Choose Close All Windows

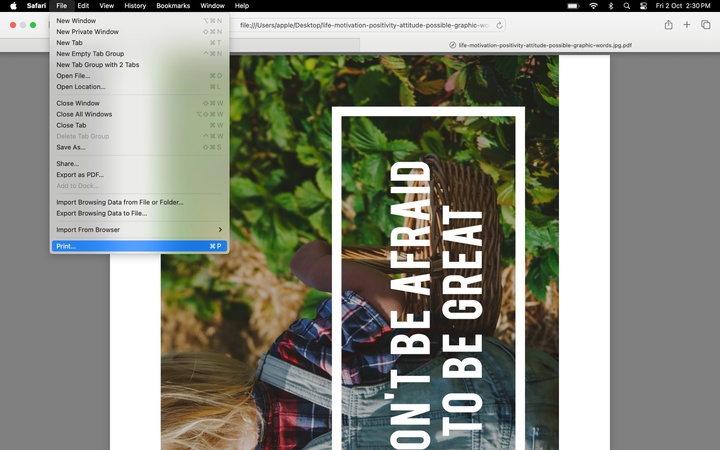coord(139,114)
